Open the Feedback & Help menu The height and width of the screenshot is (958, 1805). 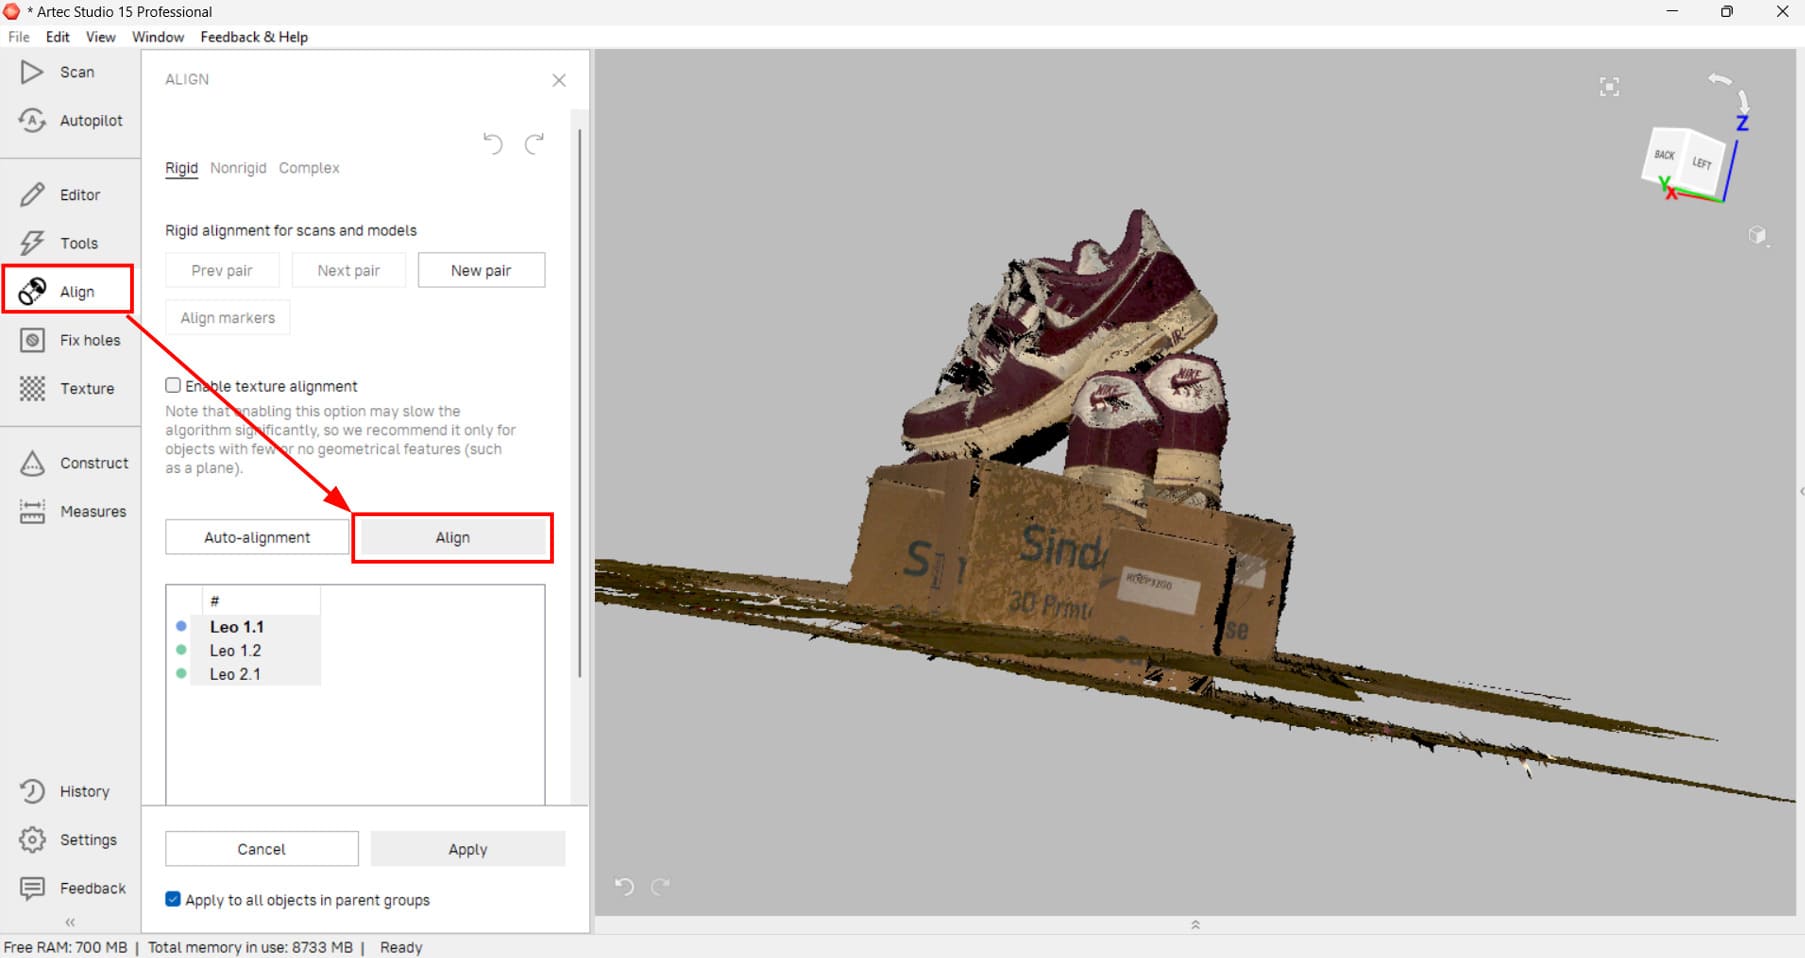[254, 37]
